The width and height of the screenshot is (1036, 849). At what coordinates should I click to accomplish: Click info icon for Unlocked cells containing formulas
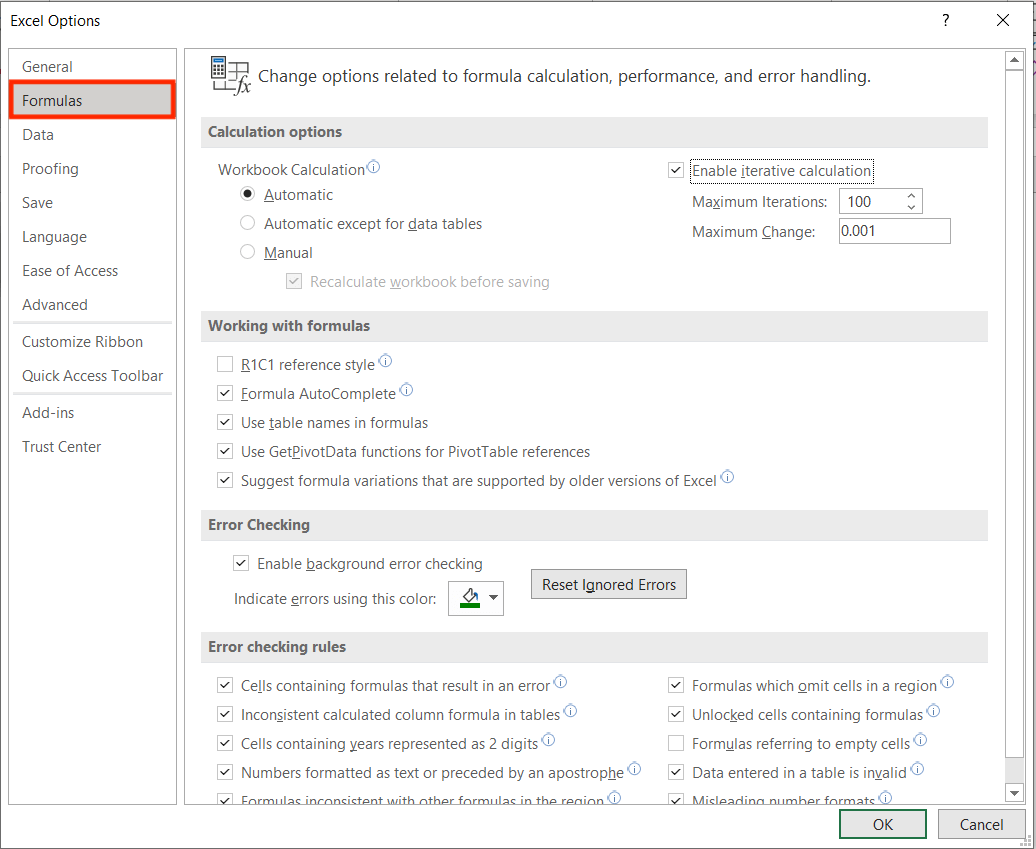click(934, 711)
